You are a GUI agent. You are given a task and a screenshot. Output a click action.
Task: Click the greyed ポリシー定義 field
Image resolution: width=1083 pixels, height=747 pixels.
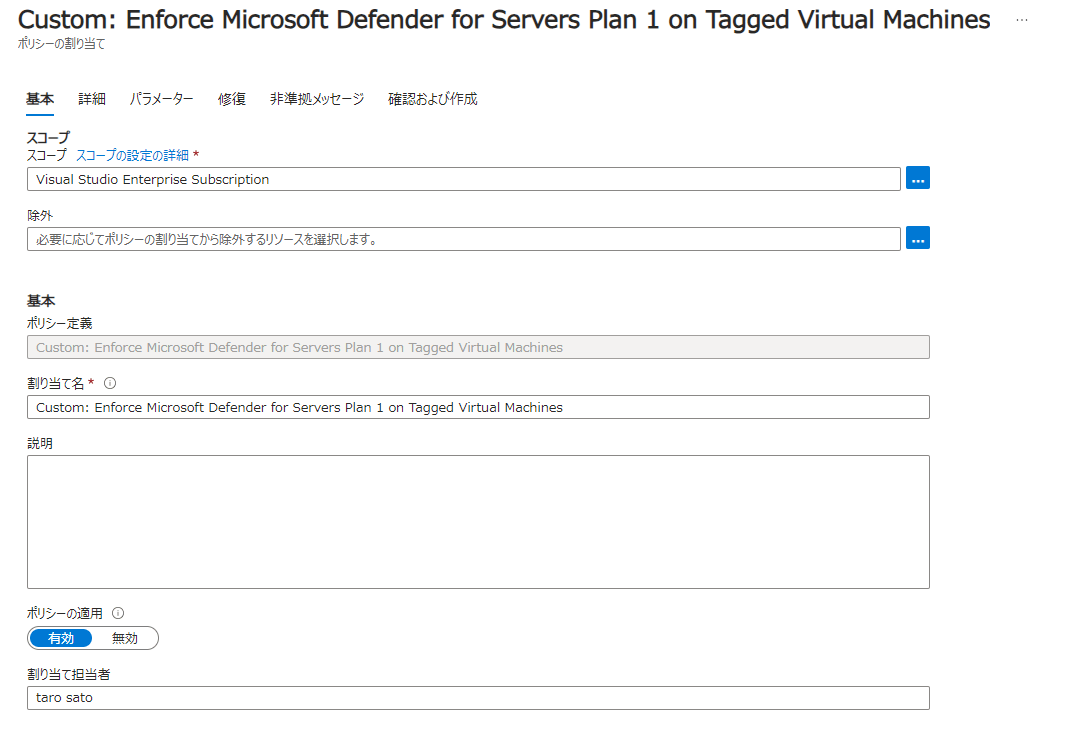click(x=478, y=347)
